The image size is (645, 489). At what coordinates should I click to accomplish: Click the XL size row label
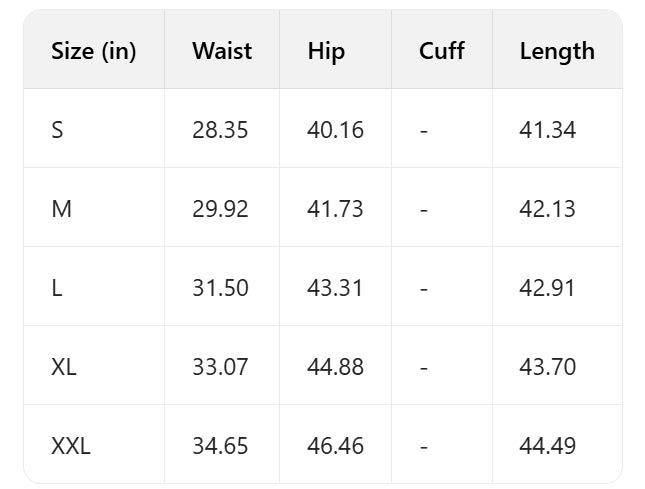coord(64,367)
